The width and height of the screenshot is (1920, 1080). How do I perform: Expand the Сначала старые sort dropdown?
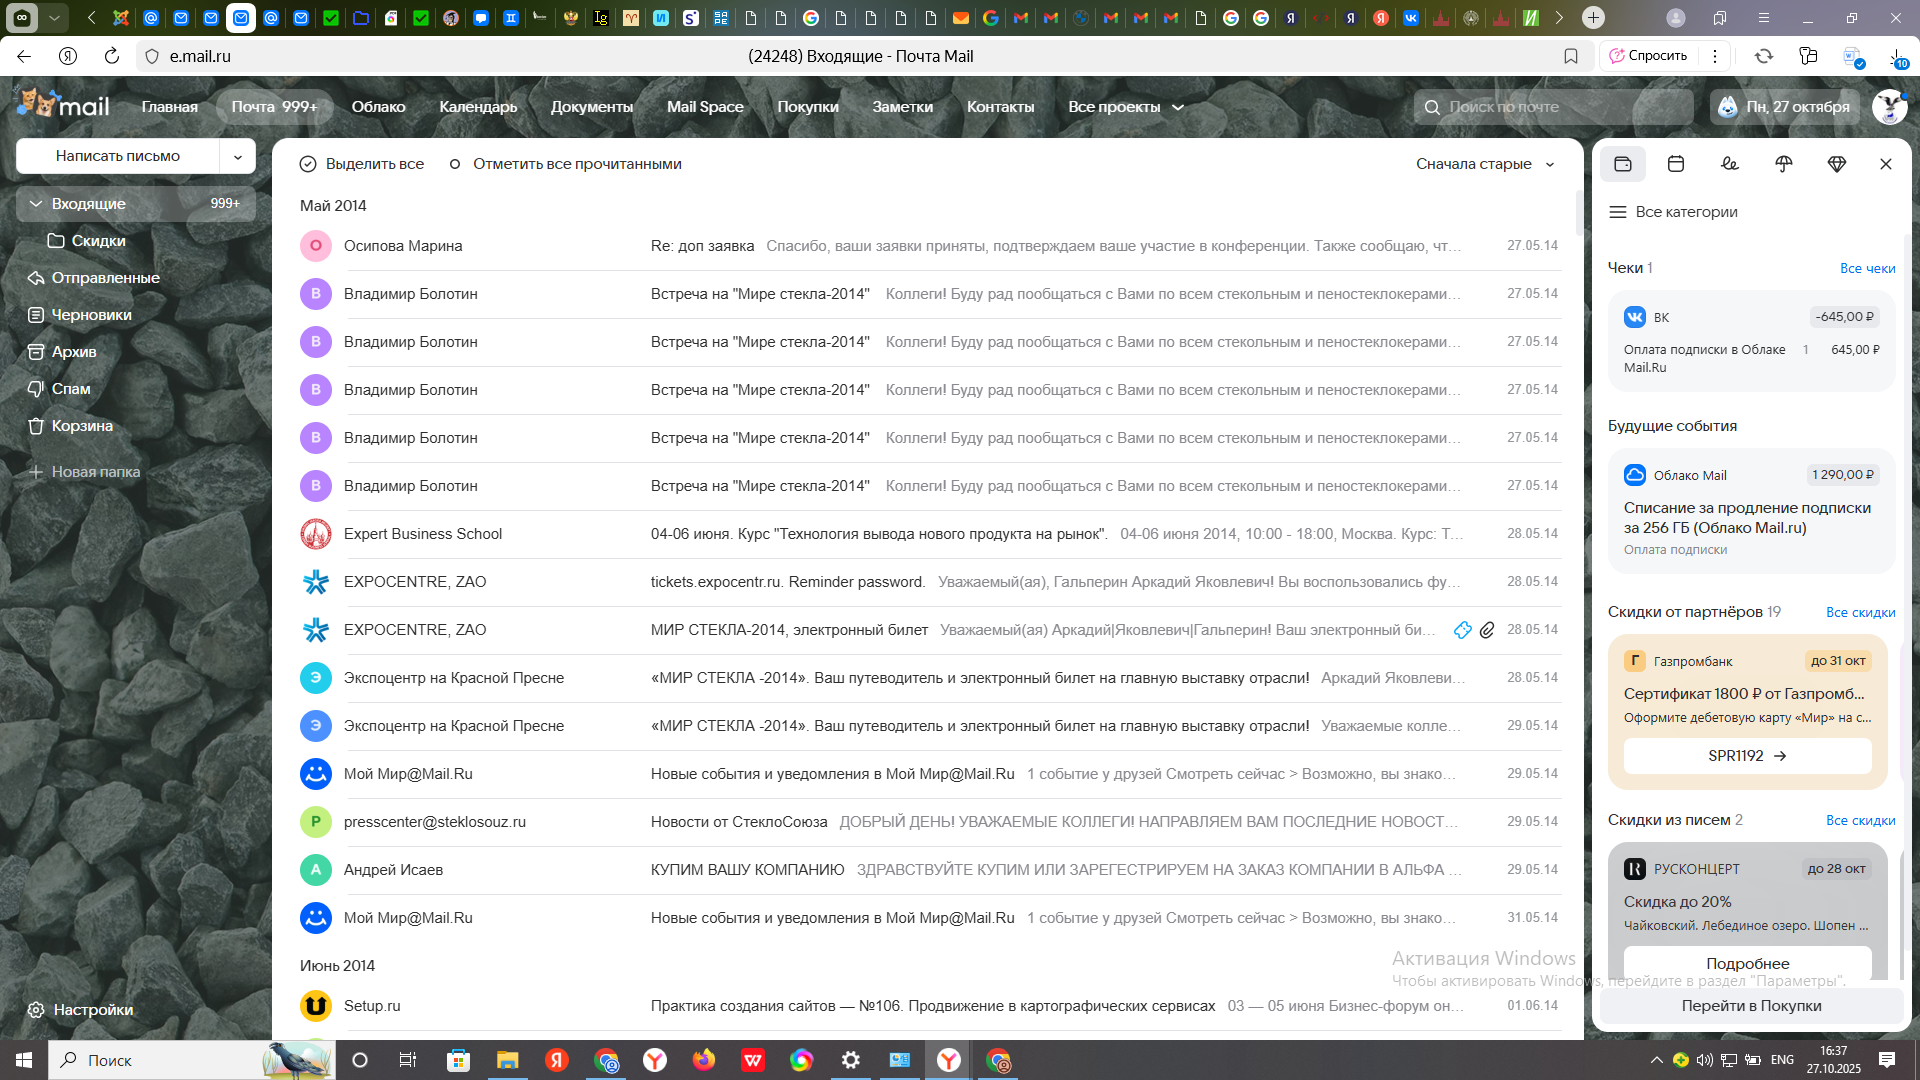1485,164
